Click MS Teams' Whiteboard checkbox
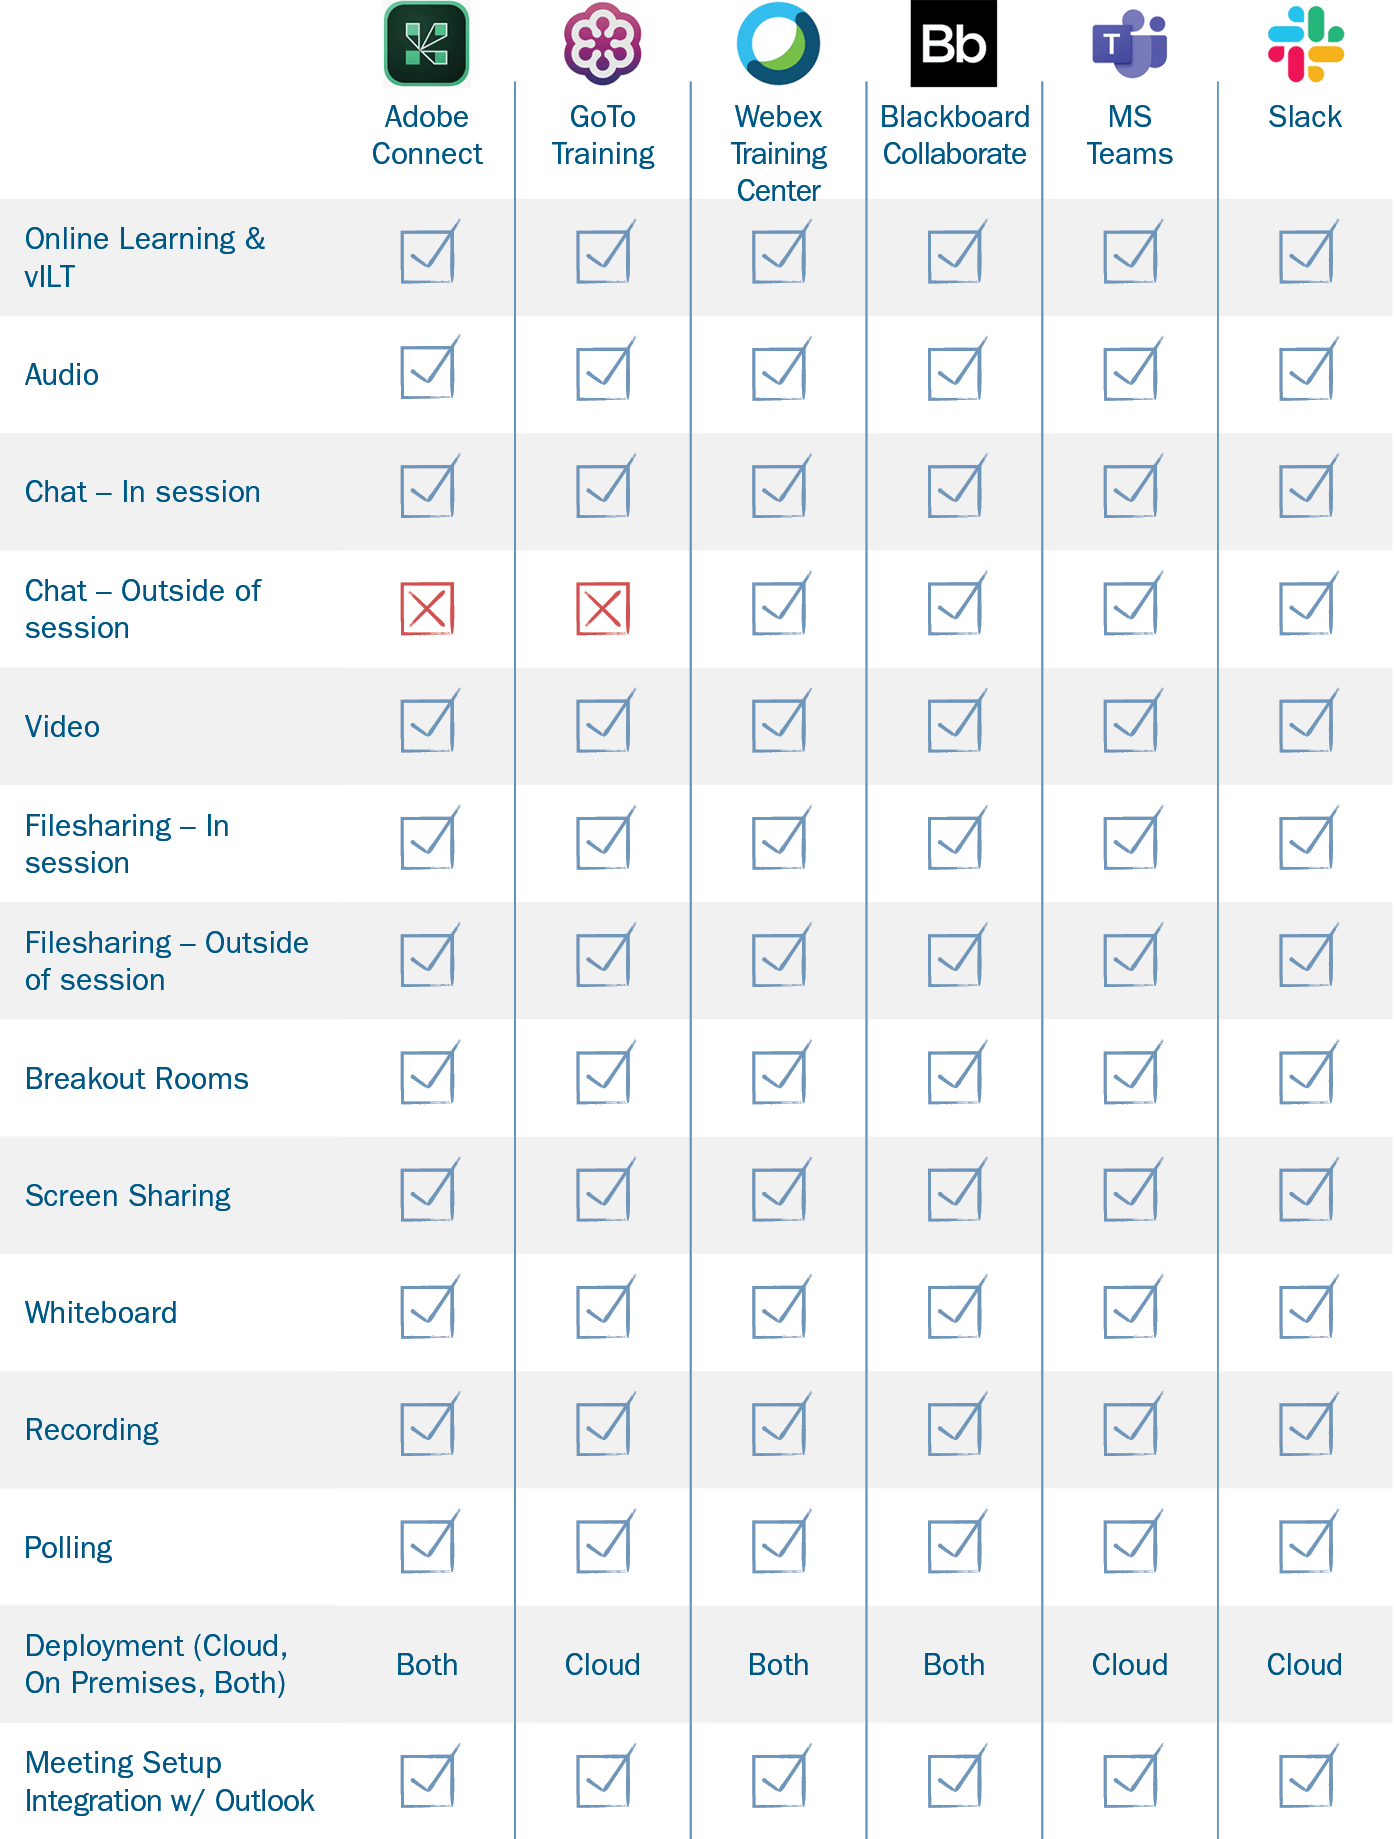The width and height of the screenshot is (1394, 1839). click(x=1130, y=1311)
